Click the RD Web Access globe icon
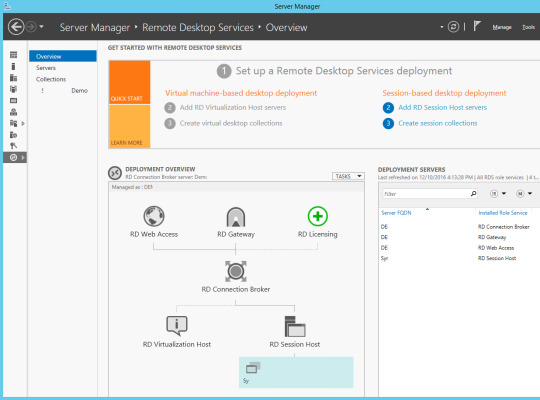This screenshot has height=400, width=540. [154, 216]
